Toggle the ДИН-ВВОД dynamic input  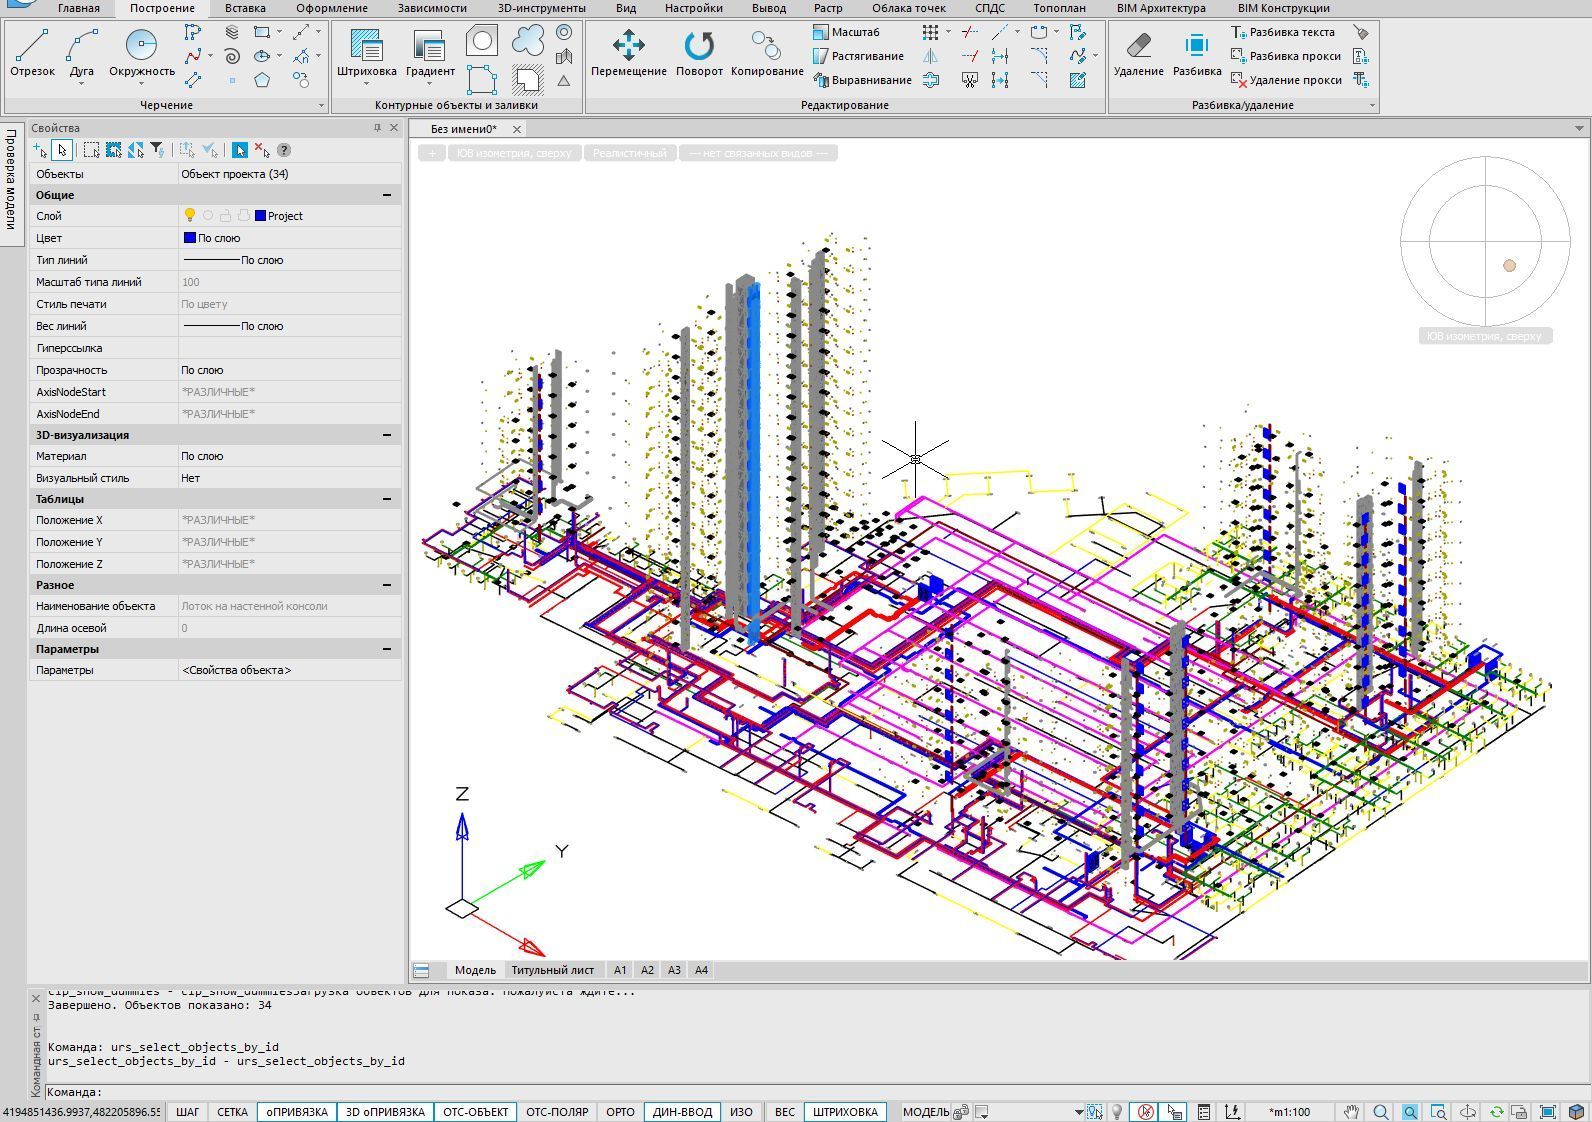click(683, 1112)
